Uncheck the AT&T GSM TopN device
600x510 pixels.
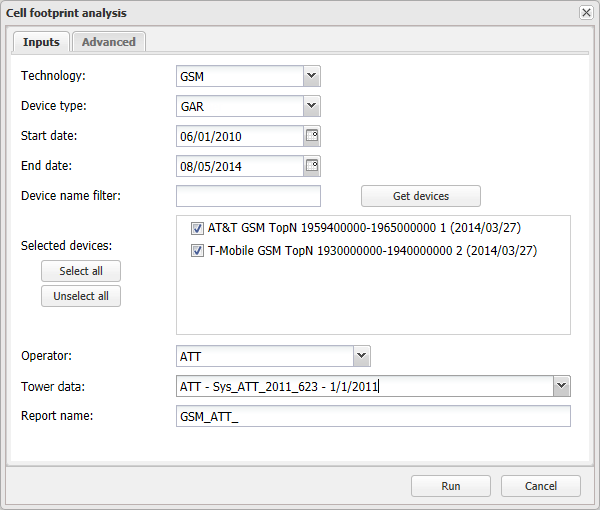pos(197,229)
